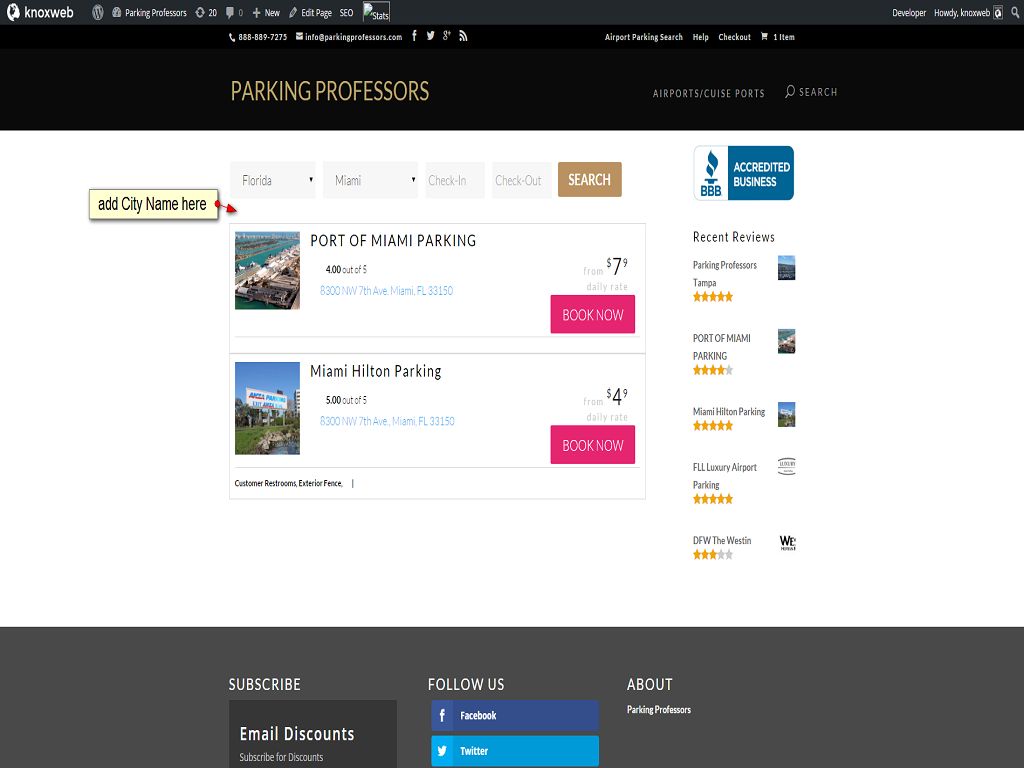Click the BBB Accredited Business badge

[x=743, y=173]
